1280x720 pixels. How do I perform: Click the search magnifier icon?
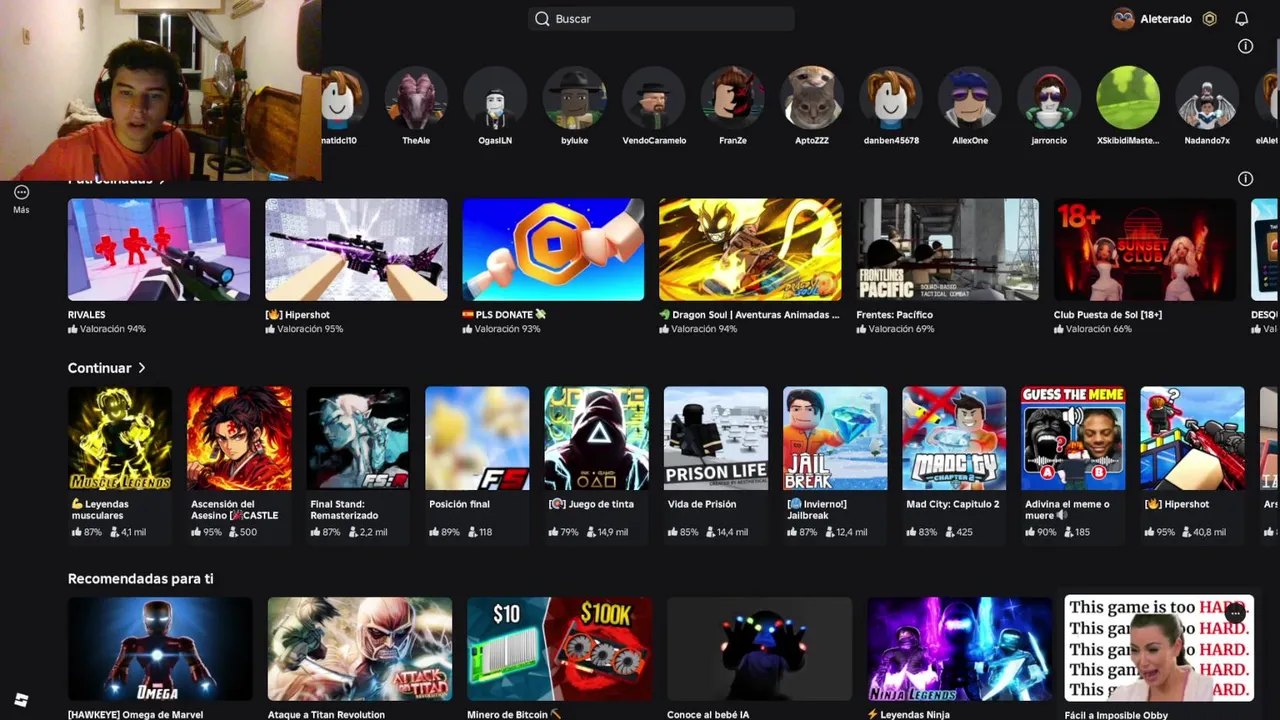click(542, 19)
